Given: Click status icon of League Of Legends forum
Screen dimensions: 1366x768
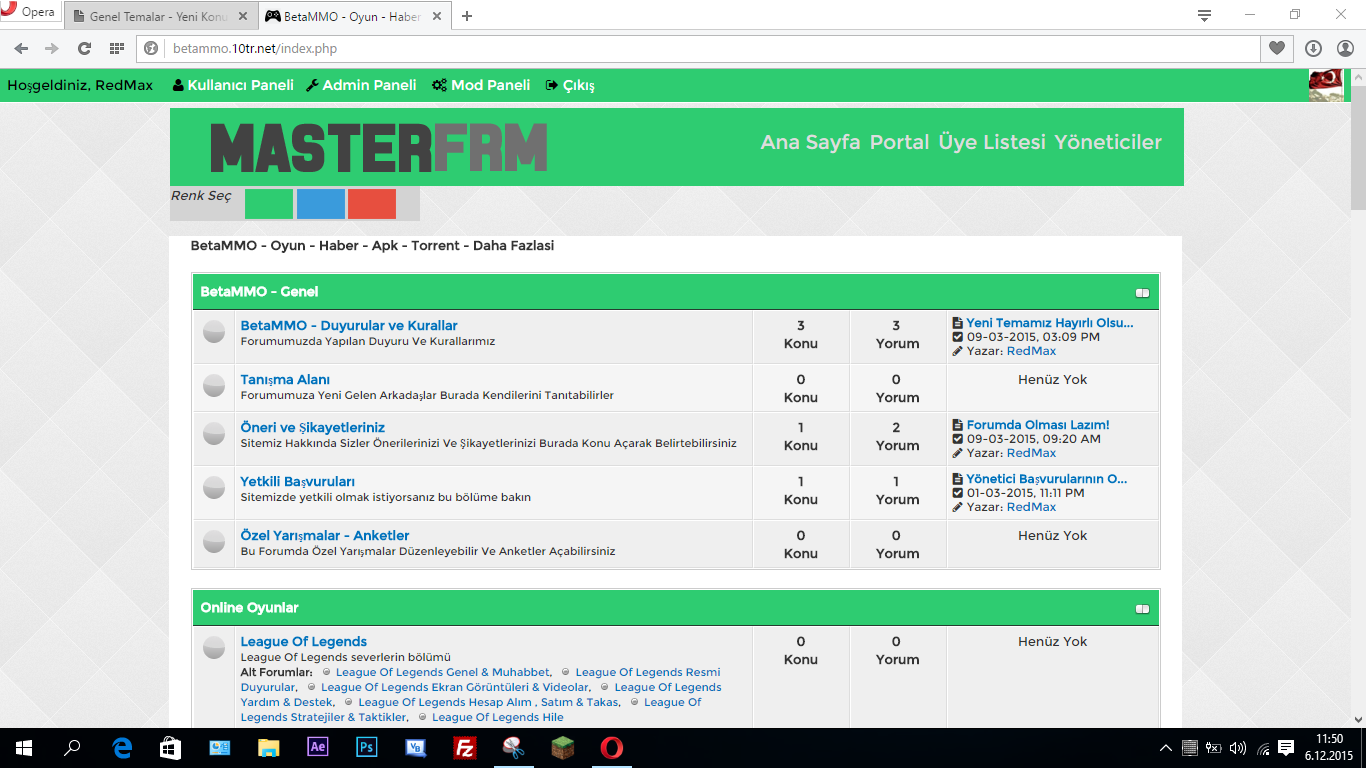Looking at the screenshot, I should (x=214, y=648).
